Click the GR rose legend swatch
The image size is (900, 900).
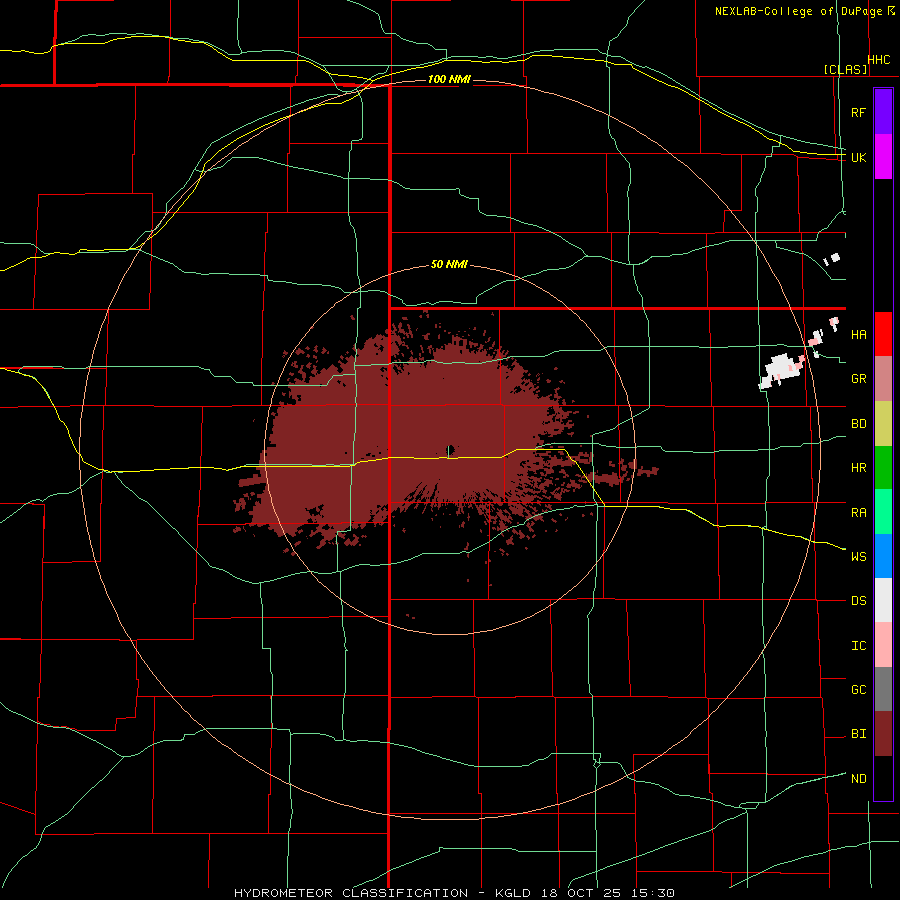[x=883, y=379]
